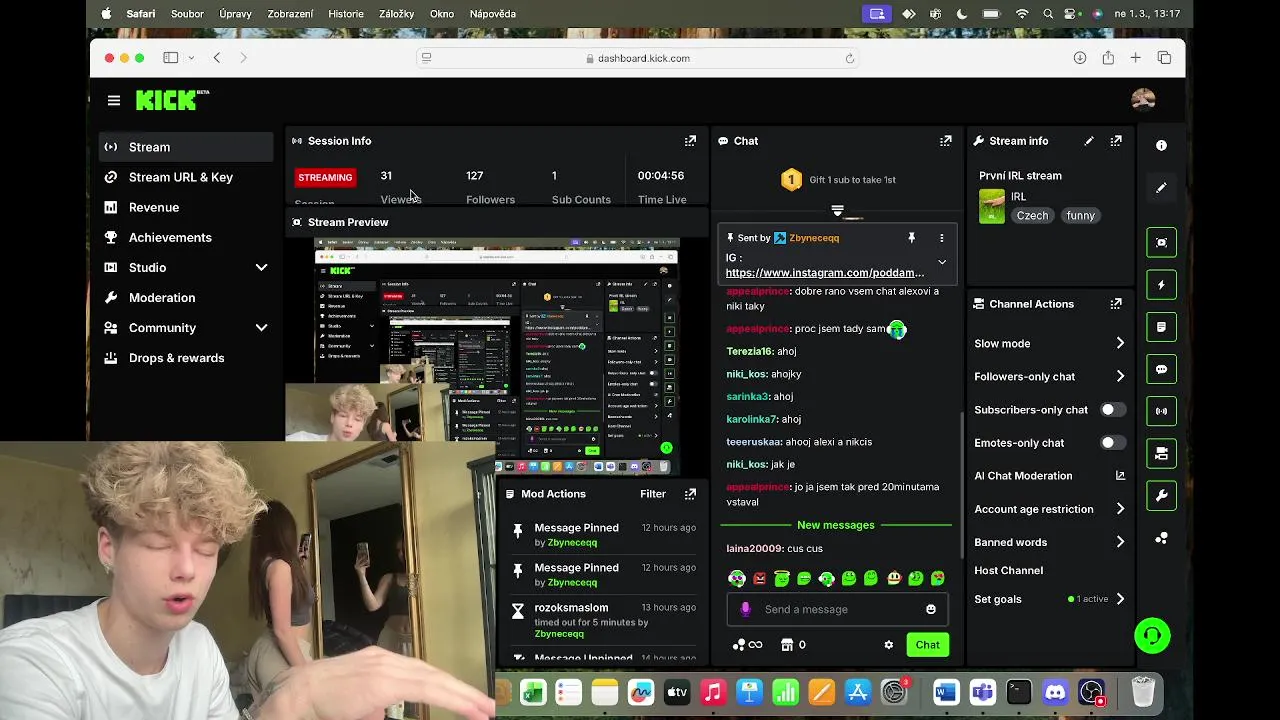Open Safari sidebar dropdown arrow

(x=191, y=58)
